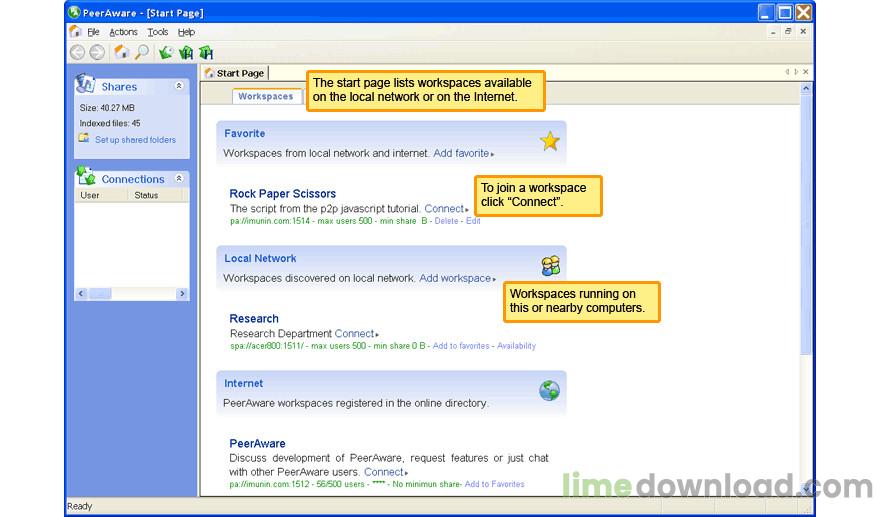Image resolution: width=880 pixels, height=517 pixels.
Task: Open the home page toolbar icon
Action: [x=121, y=52]
